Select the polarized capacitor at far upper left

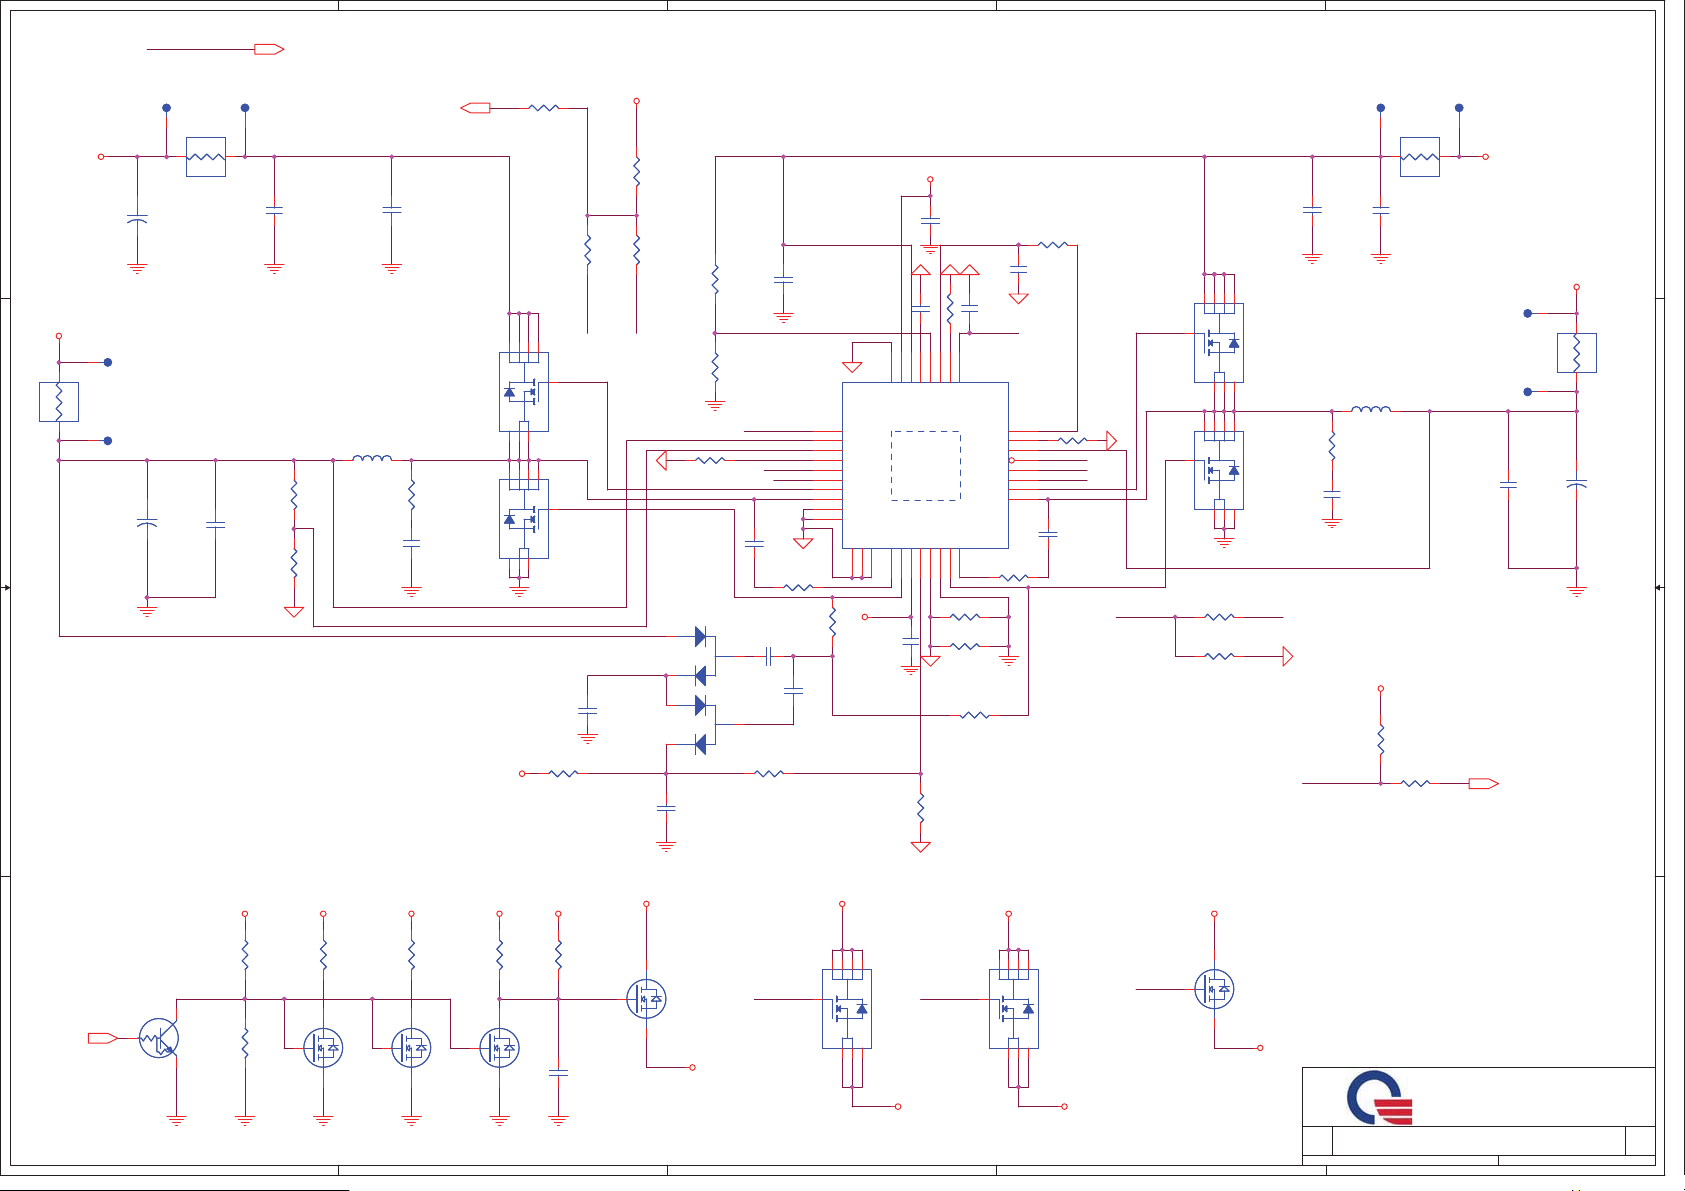point(137,218)
